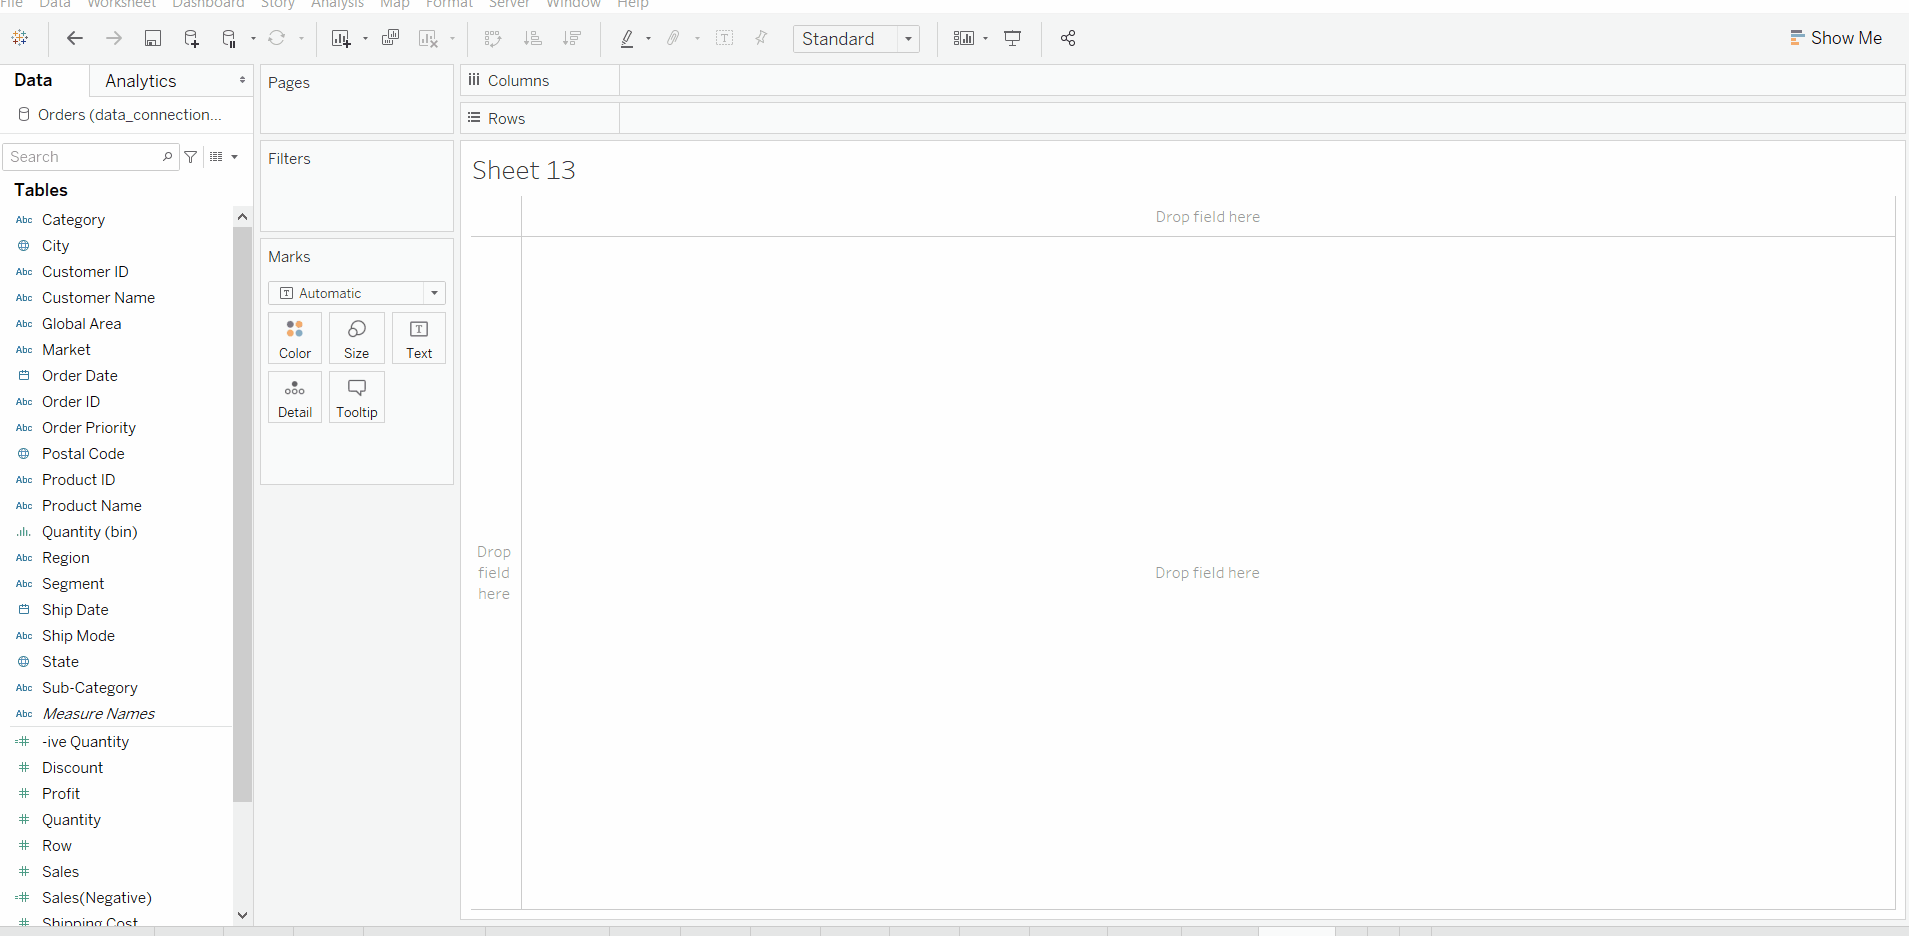
Task: Sort descending using the toolbar icon
Action: pos(572,38)
